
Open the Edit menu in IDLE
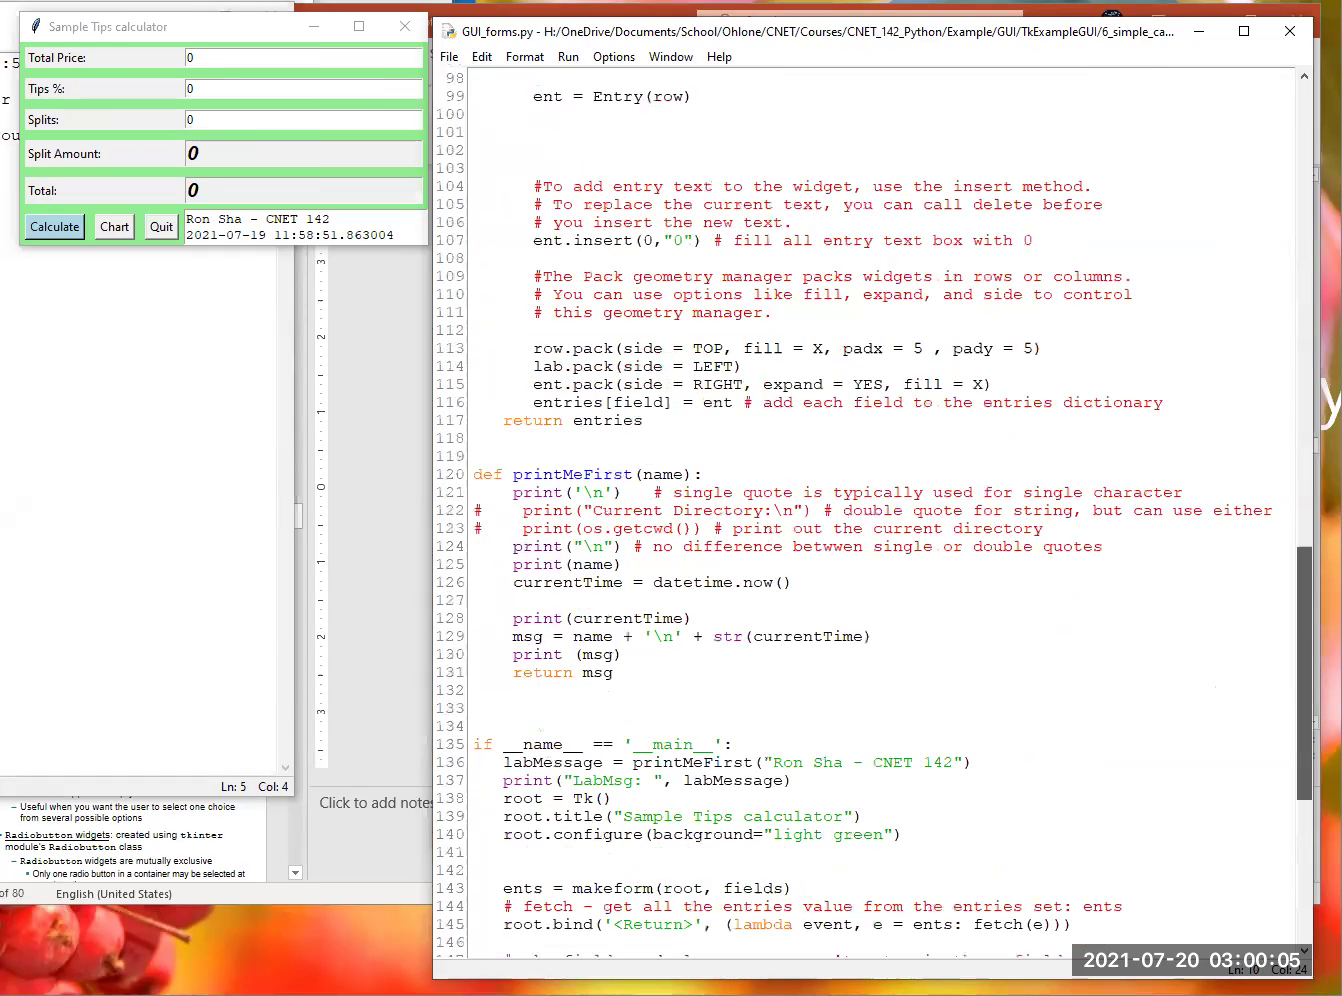pyautogui.click(x=482, y=57)
